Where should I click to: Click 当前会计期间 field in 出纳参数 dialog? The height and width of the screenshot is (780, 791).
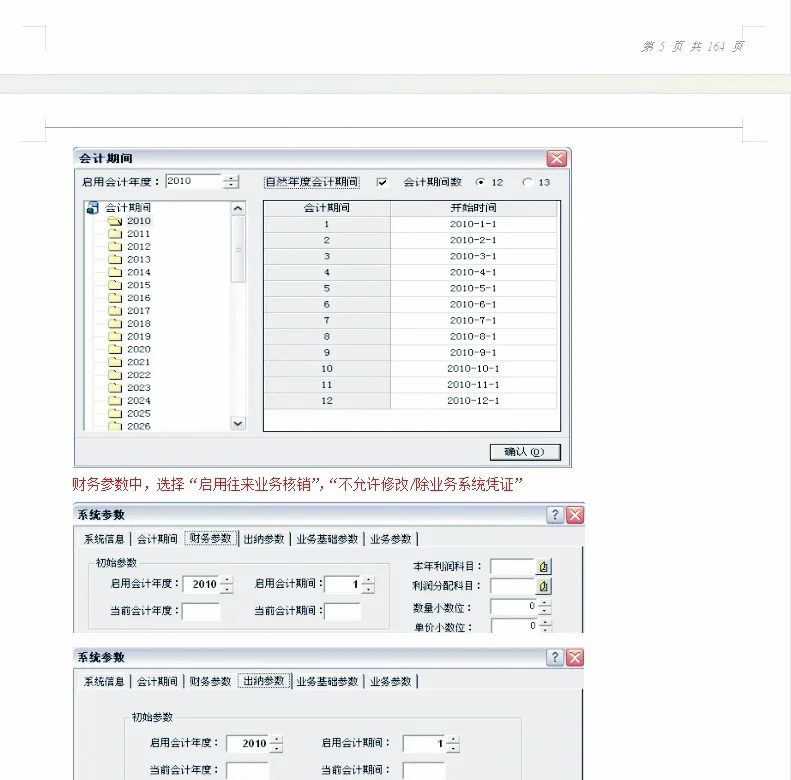424,771
